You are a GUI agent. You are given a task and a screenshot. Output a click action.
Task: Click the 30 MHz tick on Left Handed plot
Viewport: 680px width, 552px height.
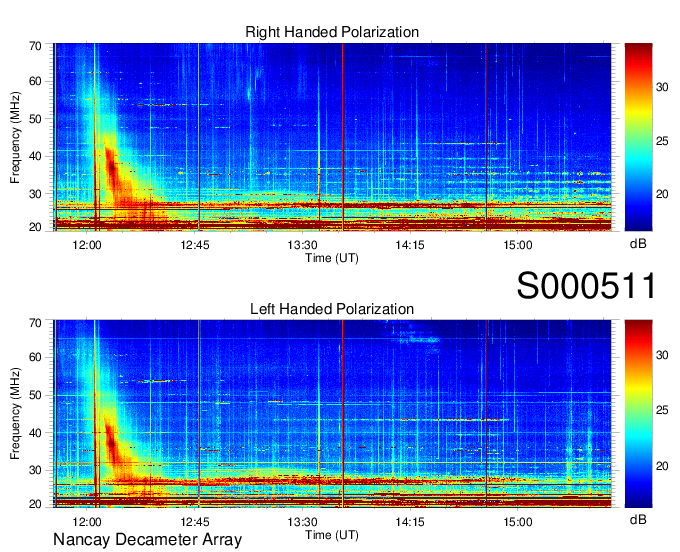pos(35,470)
